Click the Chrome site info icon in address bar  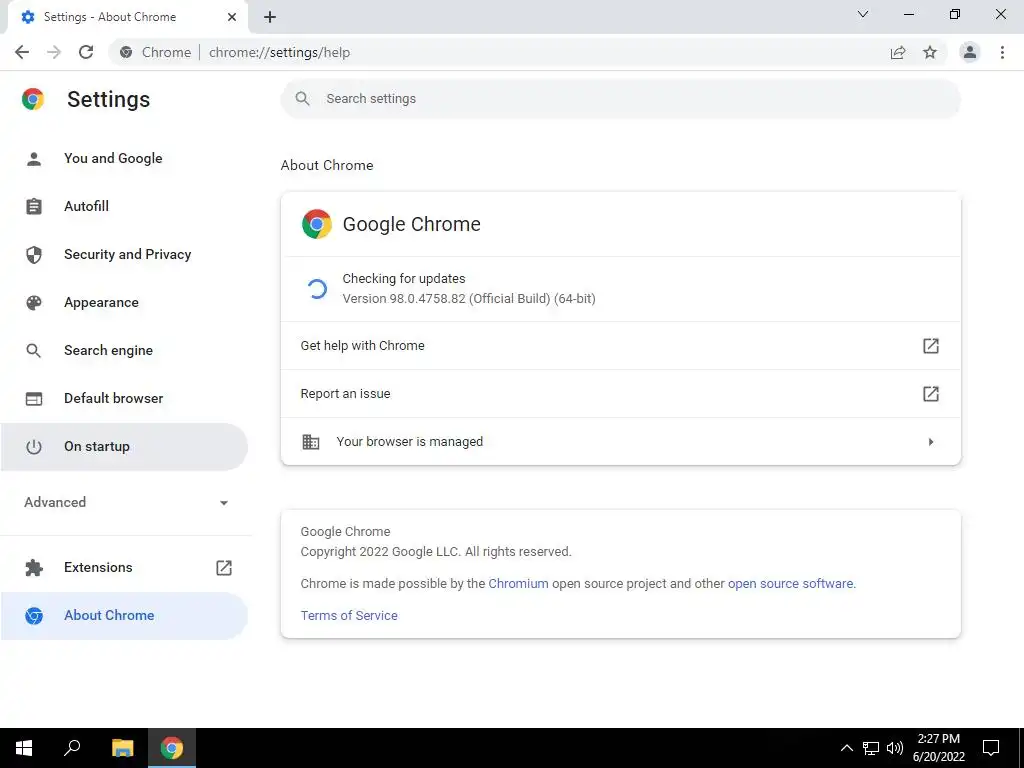(x=127, y=52)
